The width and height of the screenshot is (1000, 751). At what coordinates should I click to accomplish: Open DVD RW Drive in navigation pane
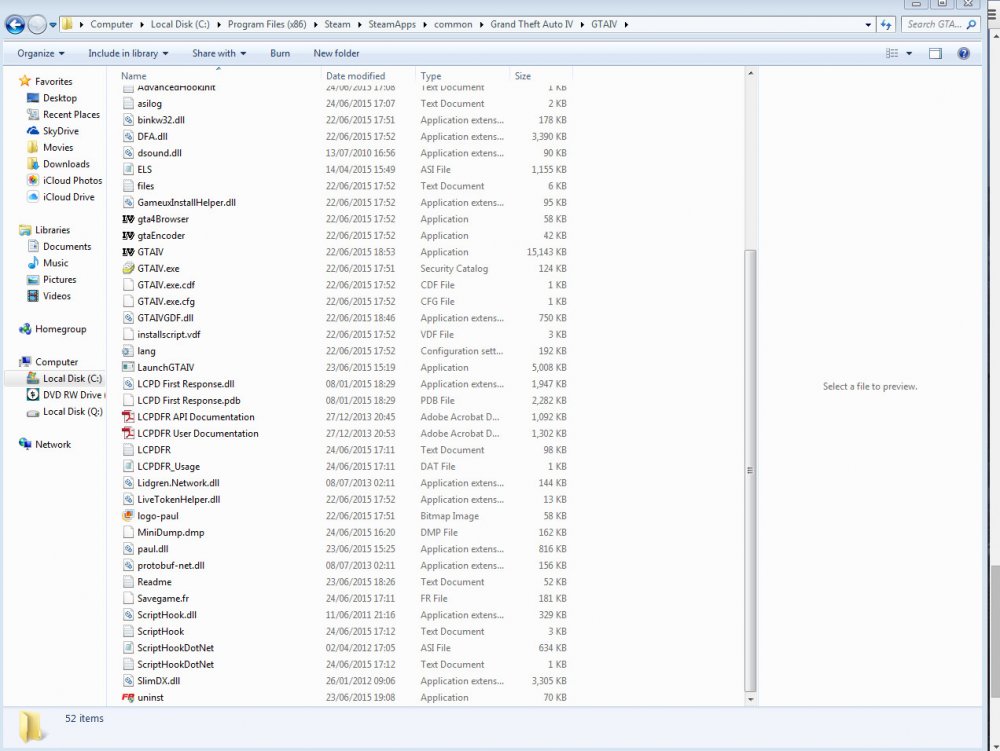tap(71, 395)
